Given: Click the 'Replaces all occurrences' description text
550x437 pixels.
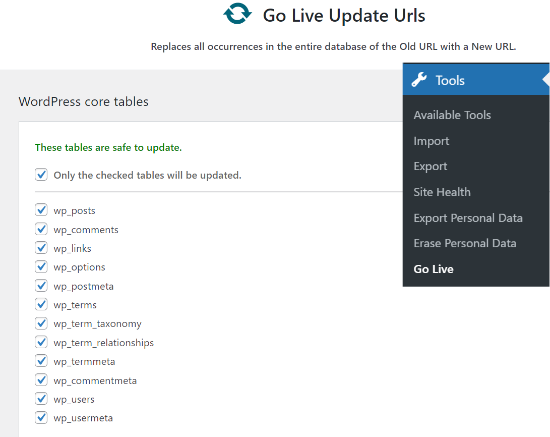Looking at the screenshot, I should [334, 47].
